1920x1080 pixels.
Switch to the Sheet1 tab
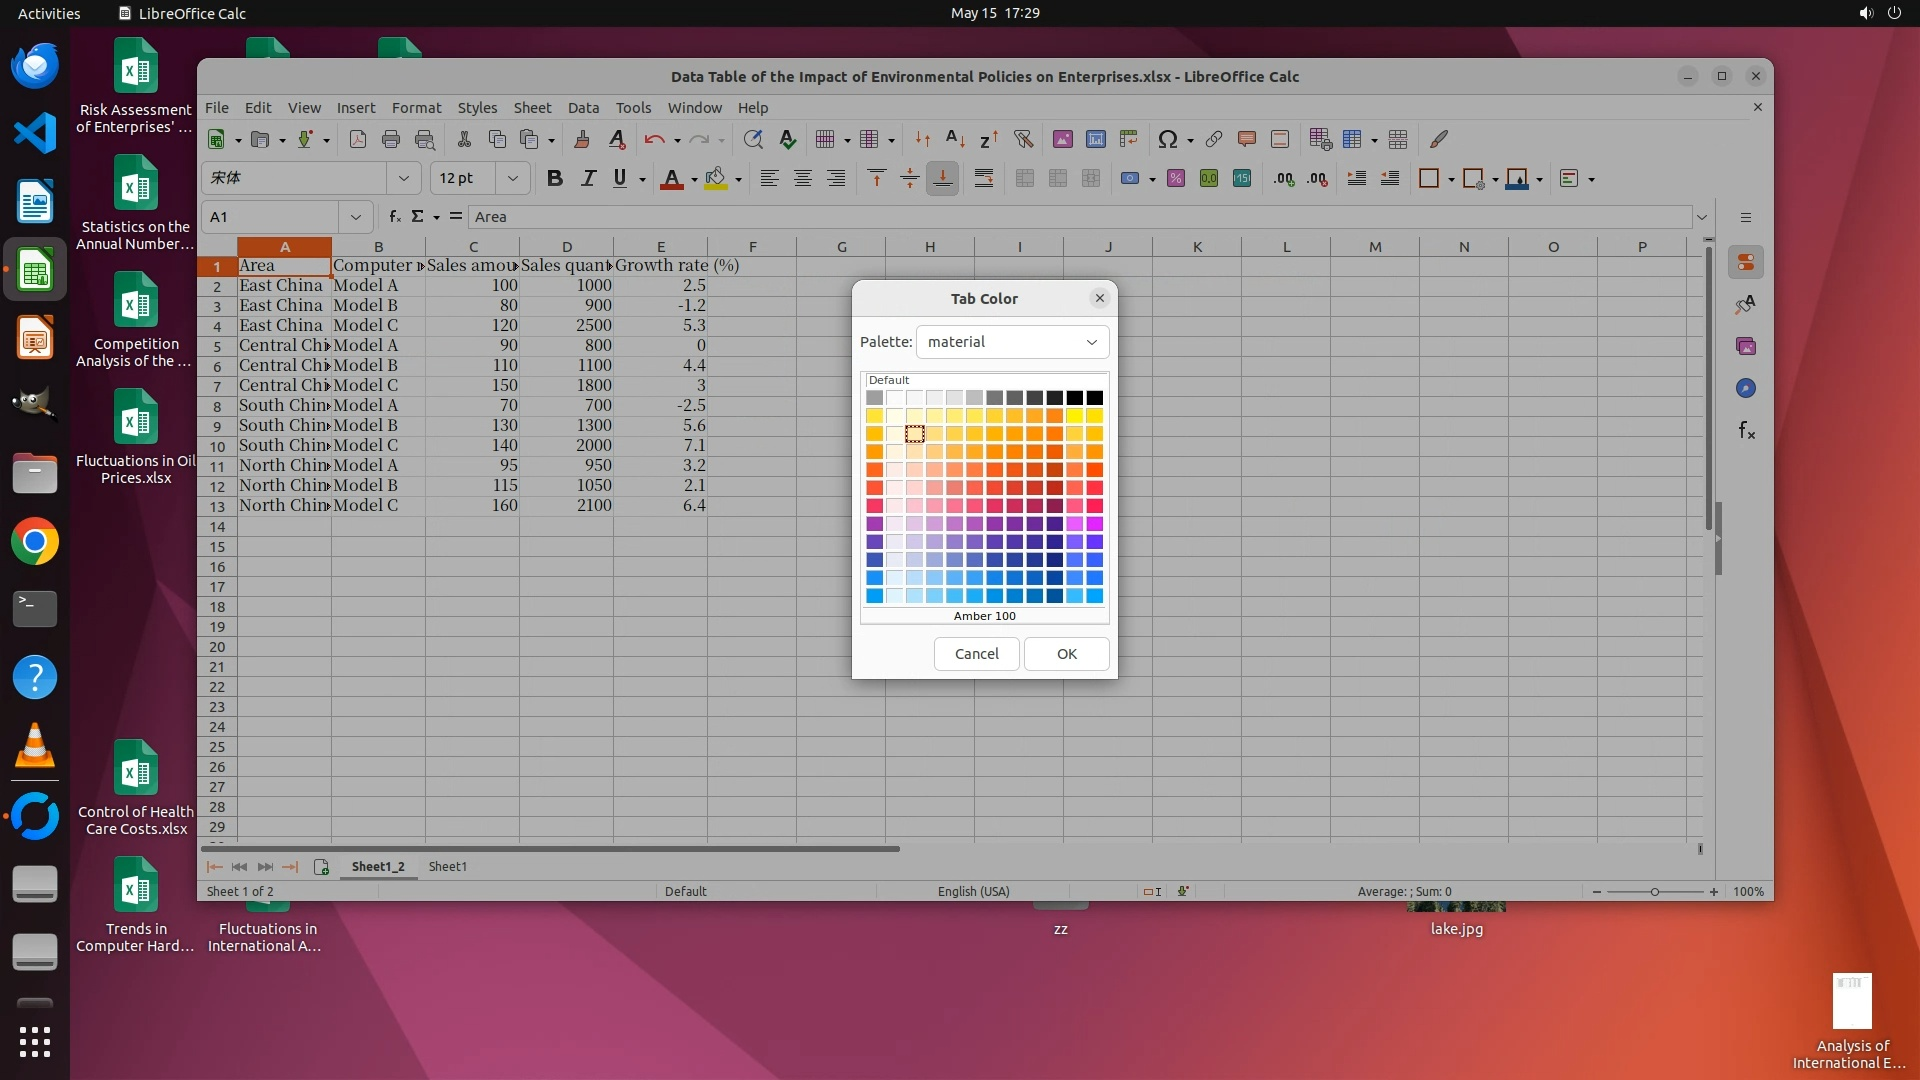click(x=447, y=866)
